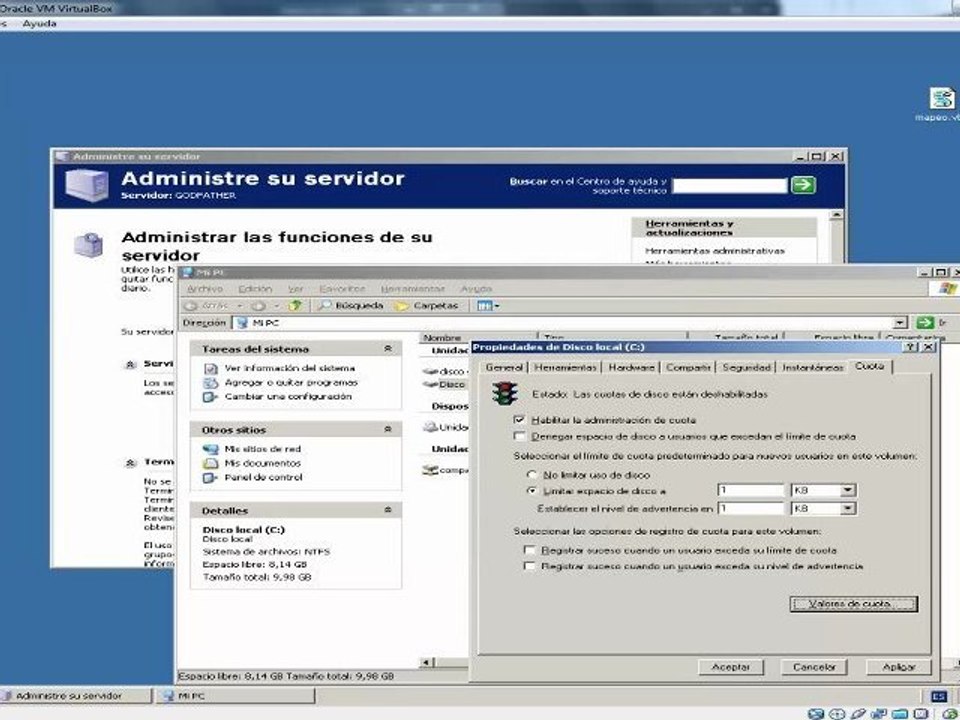
Task: Click the Cambiar una configuración icon
Action: click(x=211, y=396)
